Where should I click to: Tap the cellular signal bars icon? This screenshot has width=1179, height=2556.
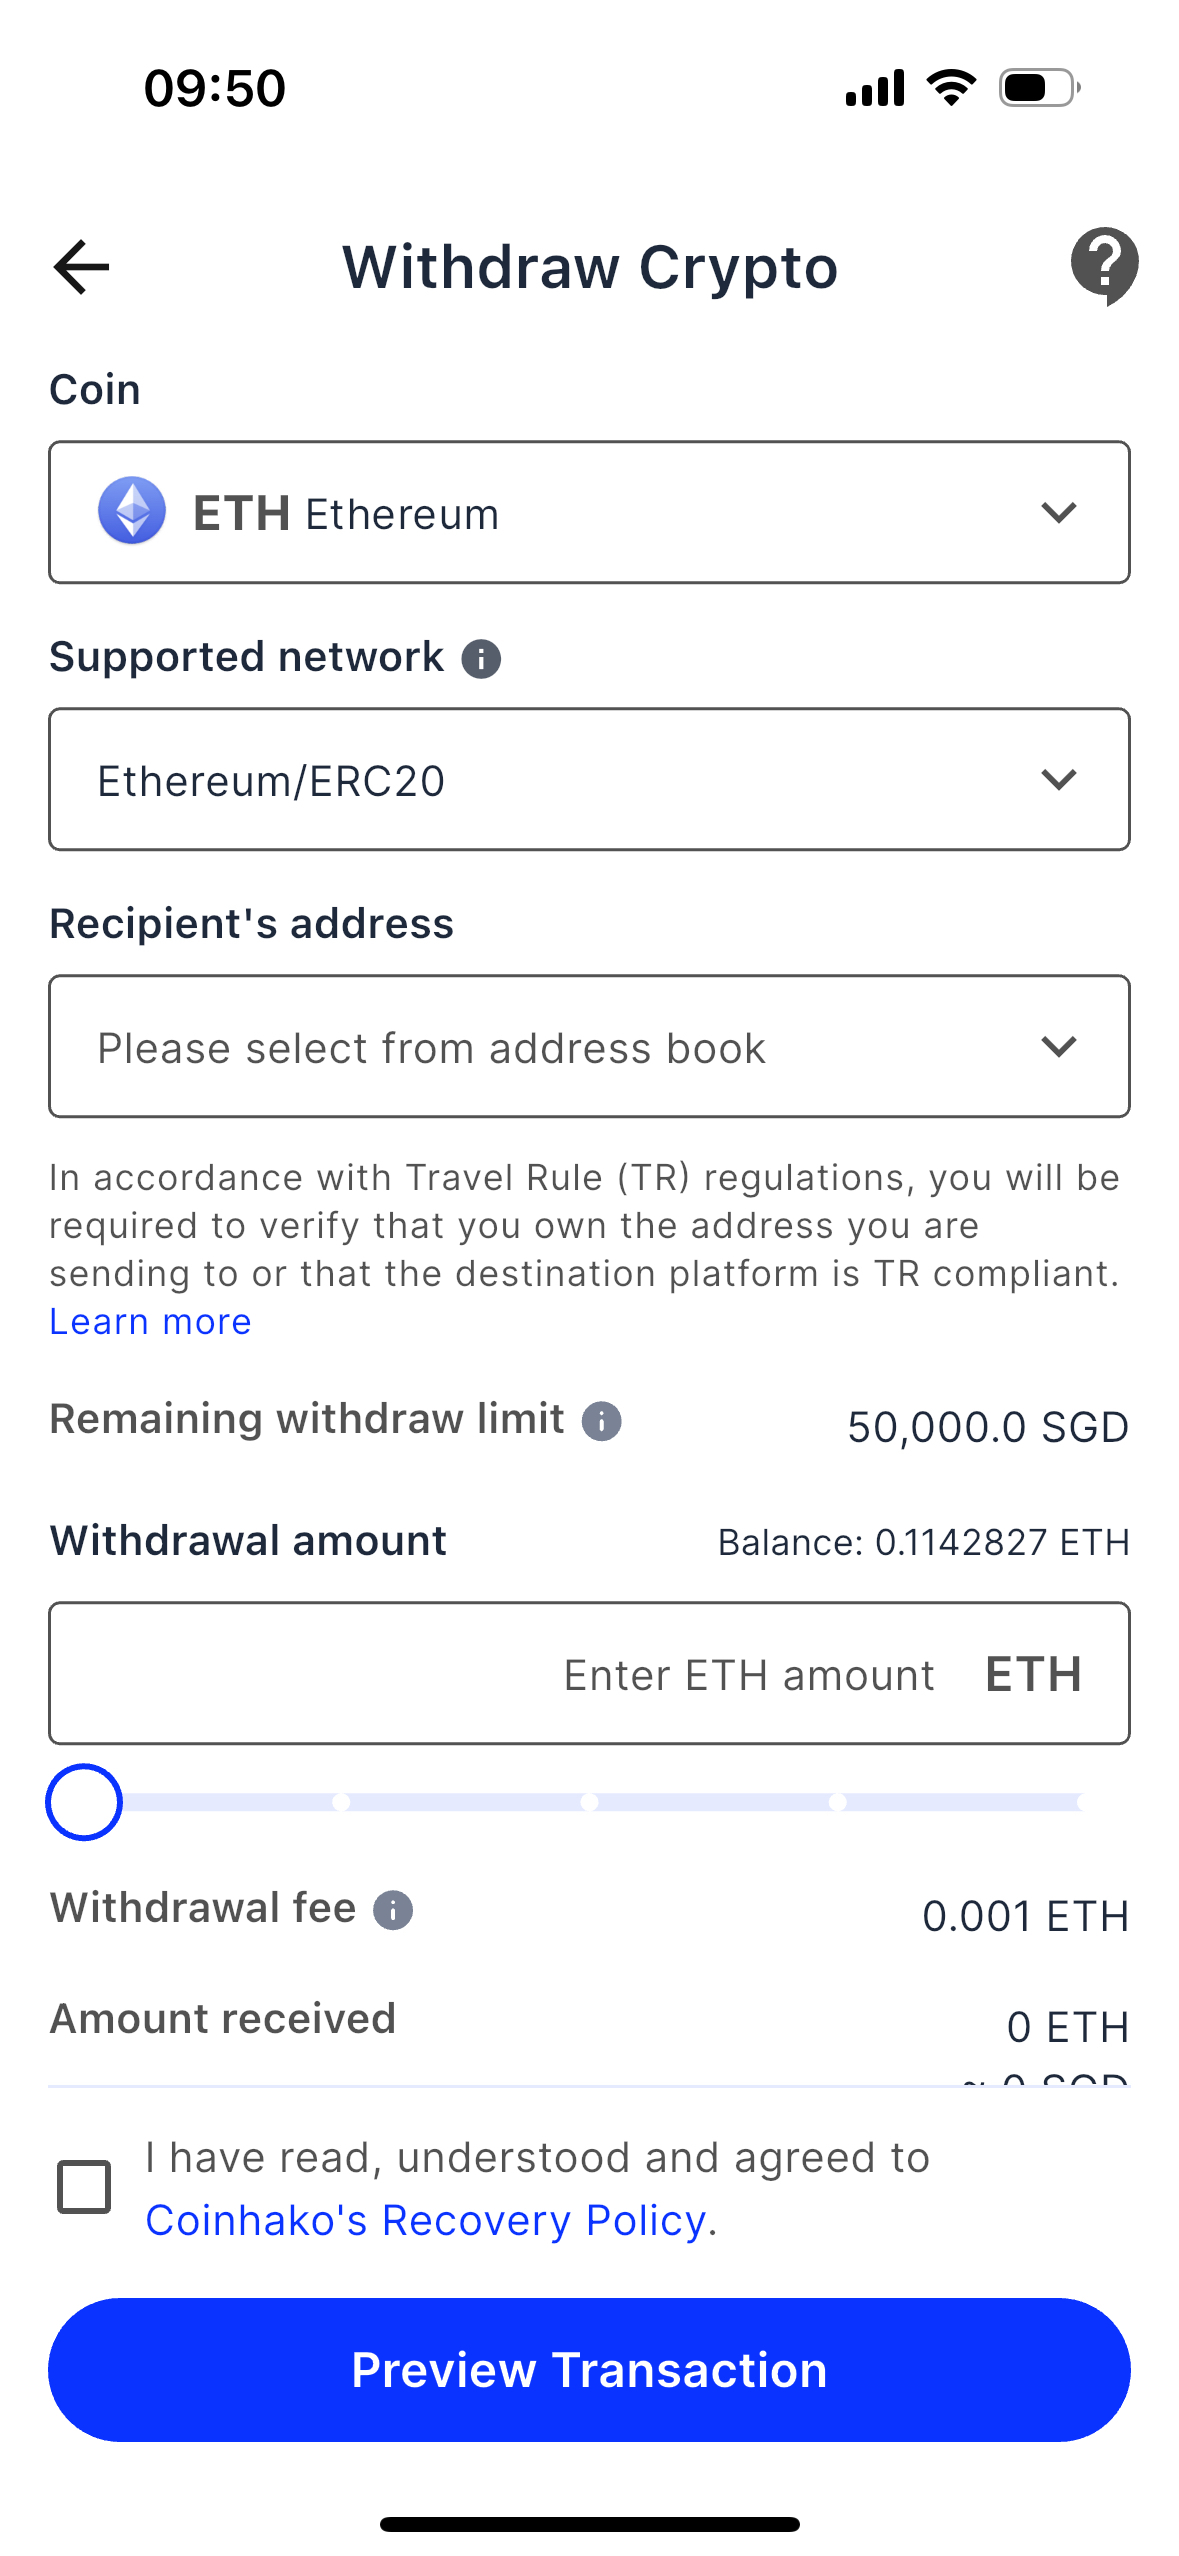[875, 87]
